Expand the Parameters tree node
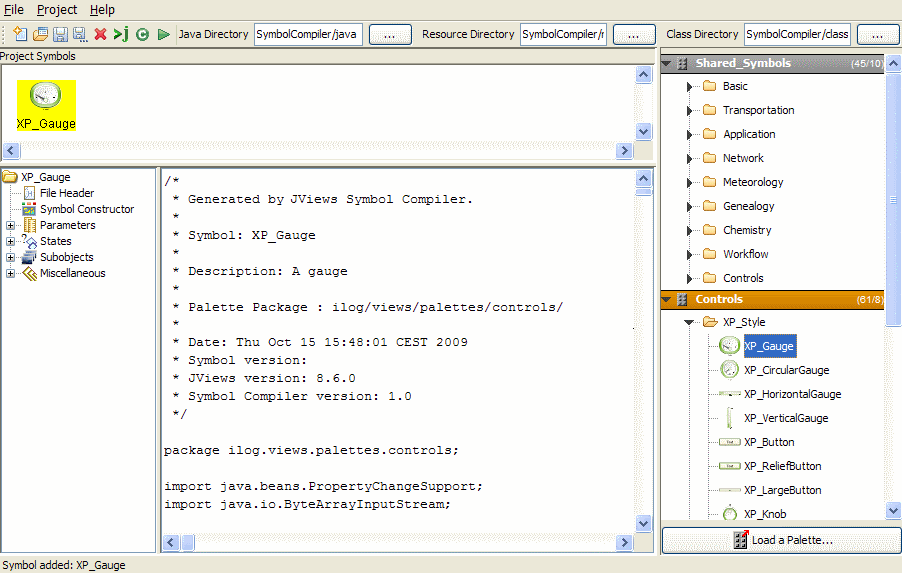Image resolution: width=902 pixels, height=573 pixels. click(x=11, y=226)
